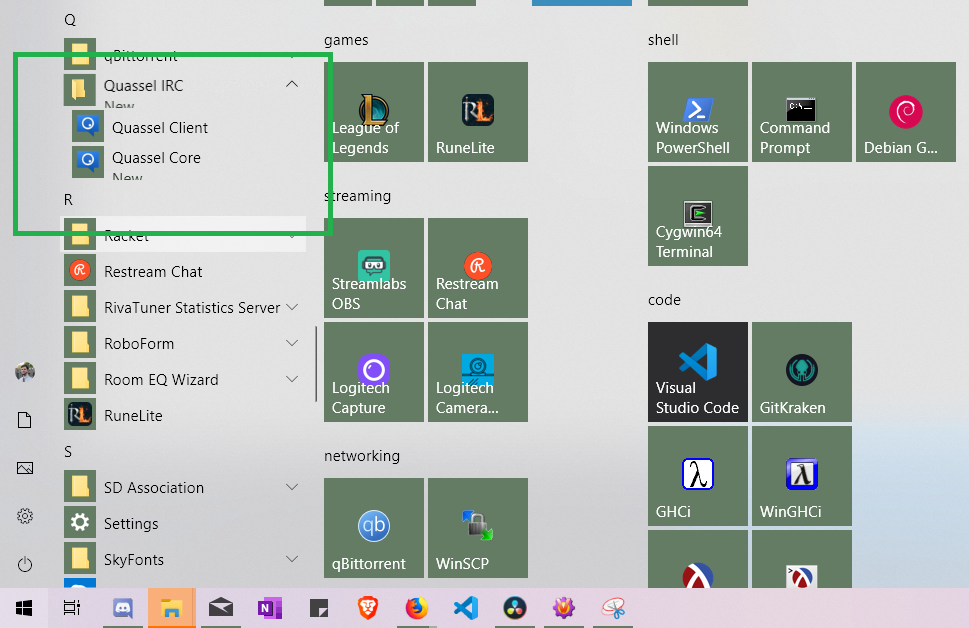Open OneNote from the taskbar

(269, 608)
